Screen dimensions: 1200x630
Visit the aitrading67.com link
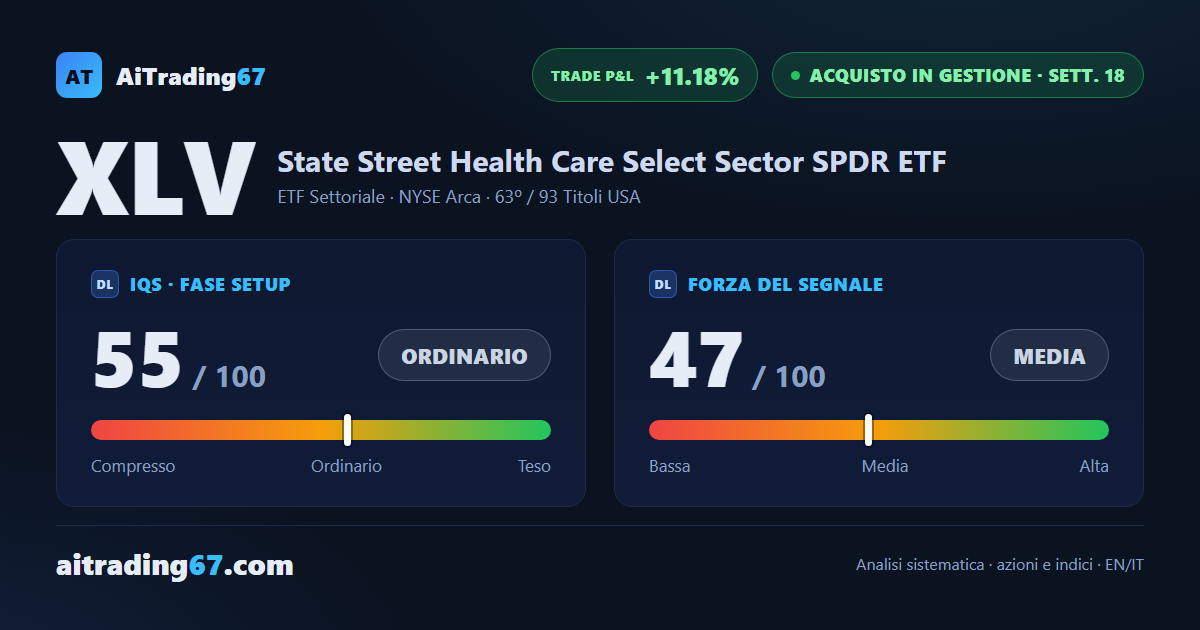[x=175, y=566]
